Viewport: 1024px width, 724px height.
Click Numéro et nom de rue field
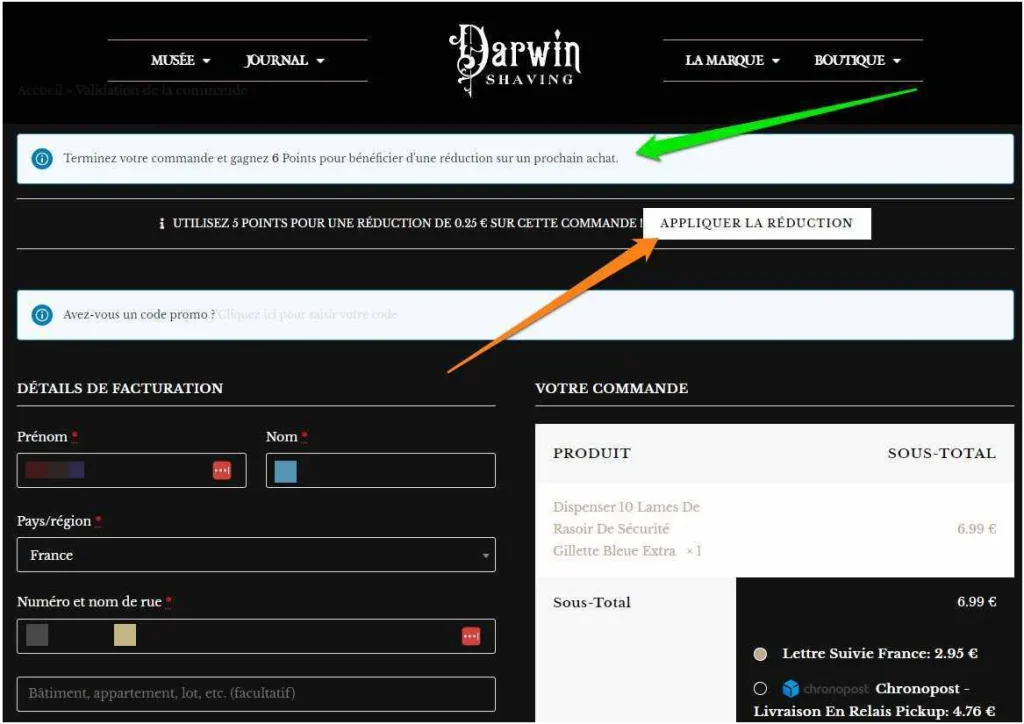(256, 636)
